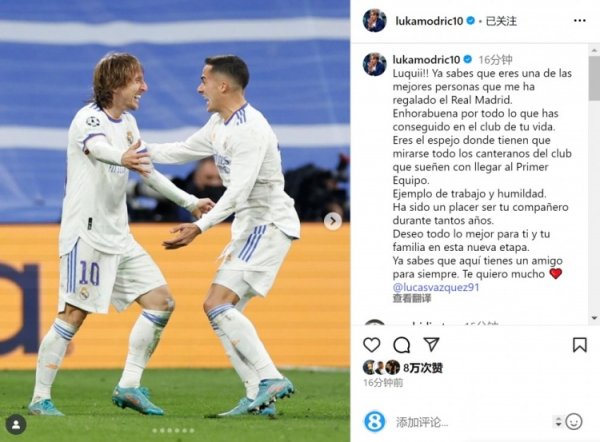Click the 添加评论 comment input field
Screen dimensions: 600x442
pyautogui.click(x=471, y=422)
